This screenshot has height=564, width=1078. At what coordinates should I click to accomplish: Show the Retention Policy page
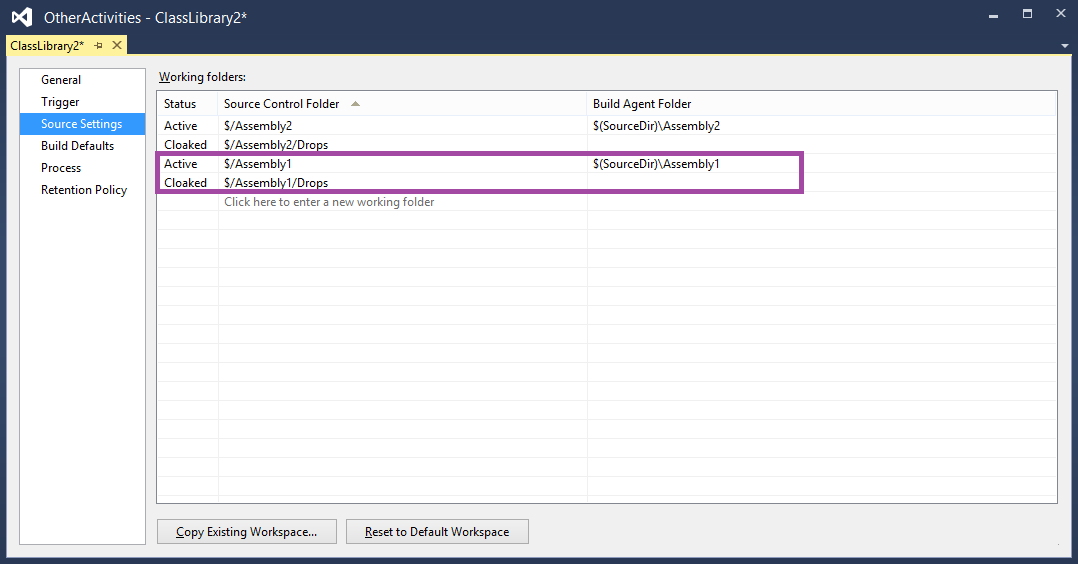pos(84,190)
